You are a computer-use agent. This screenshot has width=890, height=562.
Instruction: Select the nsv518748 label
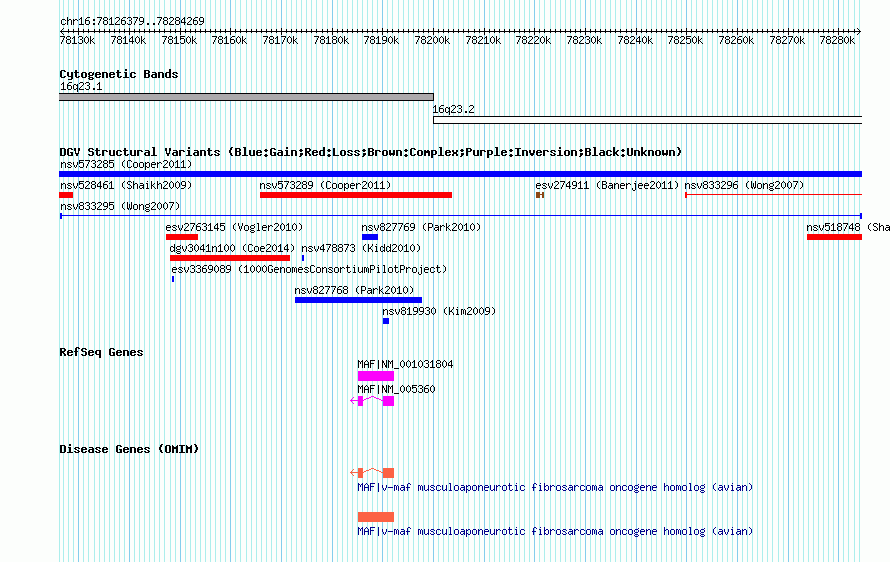pos(847,227)
